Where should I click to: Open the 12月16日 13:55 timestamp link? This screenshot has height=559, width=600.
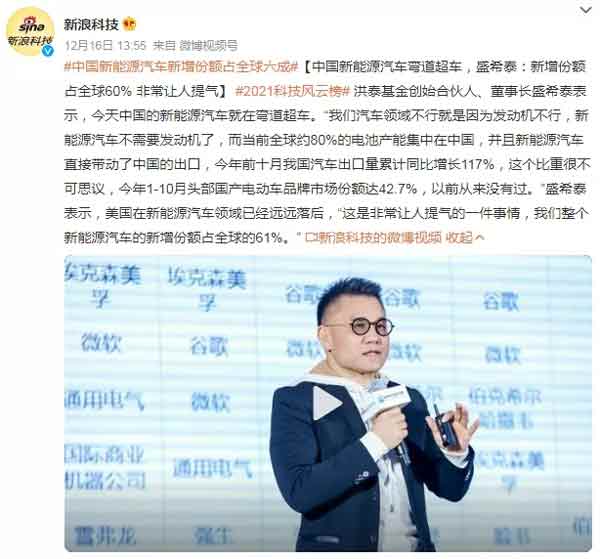105,46
